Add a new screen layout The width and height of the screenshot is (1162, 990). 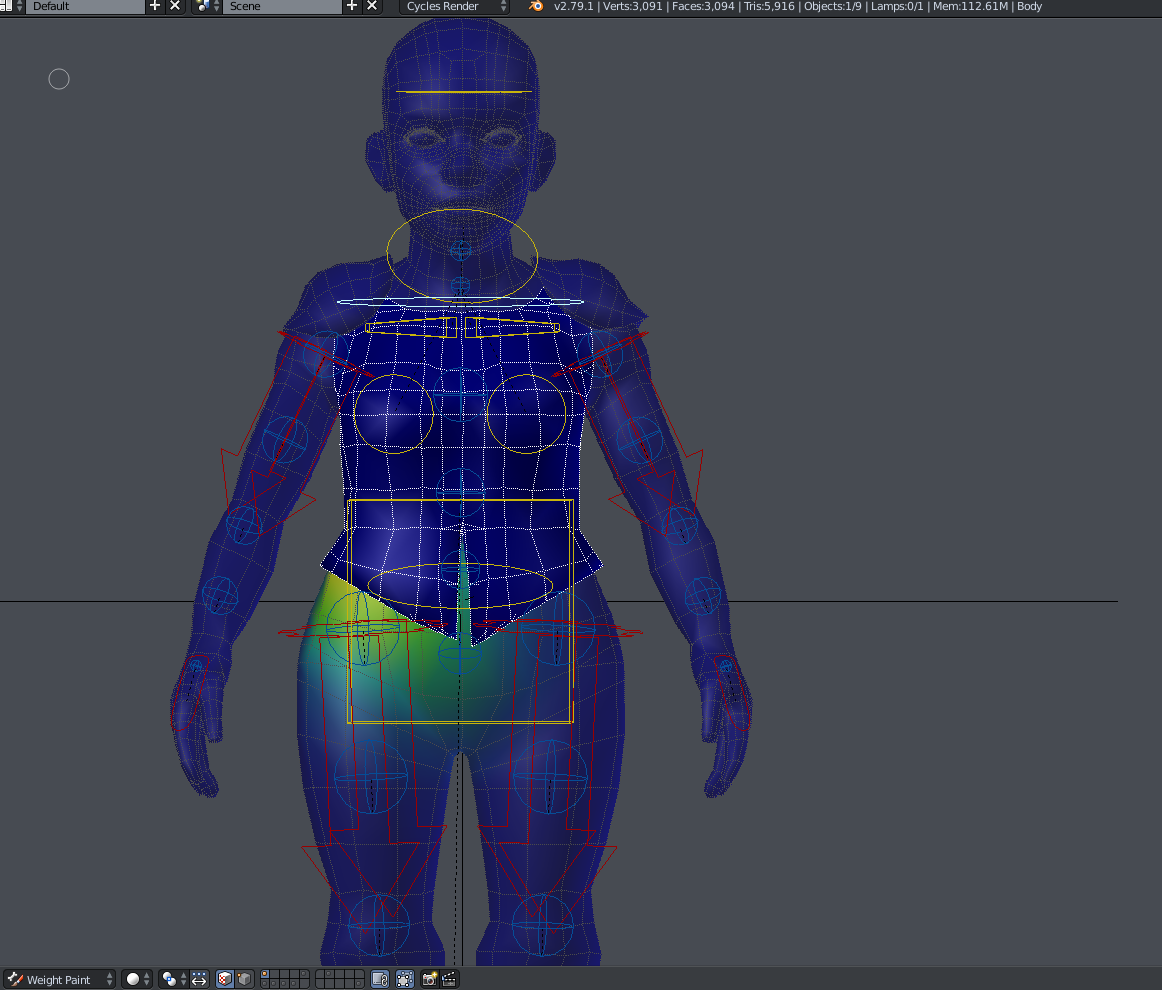click(155, 6)
